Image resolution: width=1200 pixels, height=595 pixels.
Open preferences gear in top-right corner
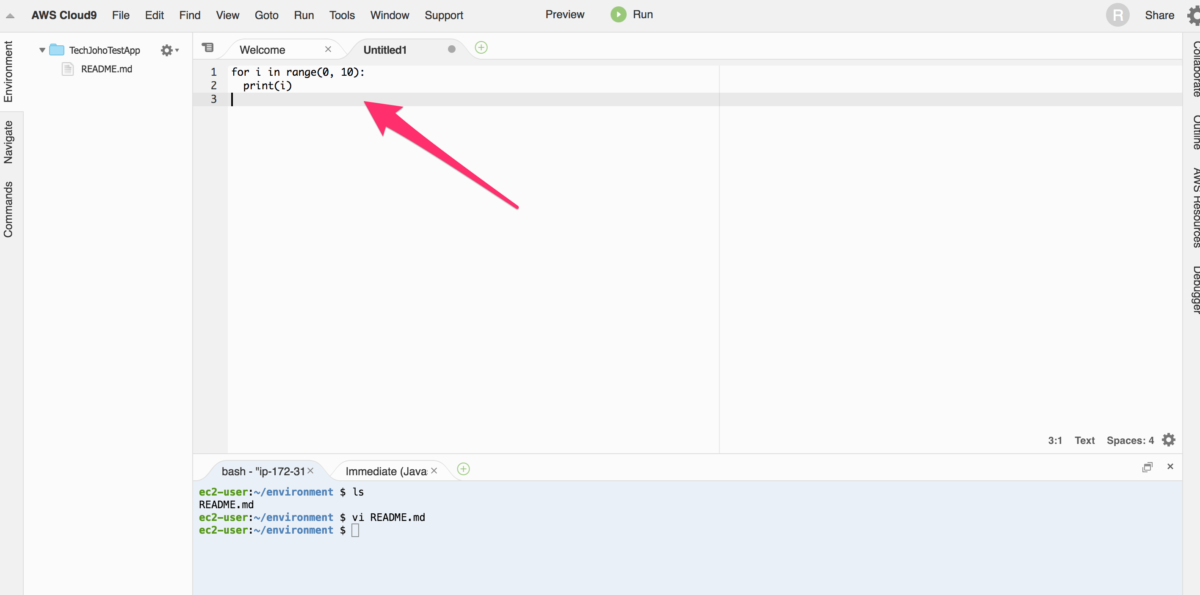(1192, 15)
